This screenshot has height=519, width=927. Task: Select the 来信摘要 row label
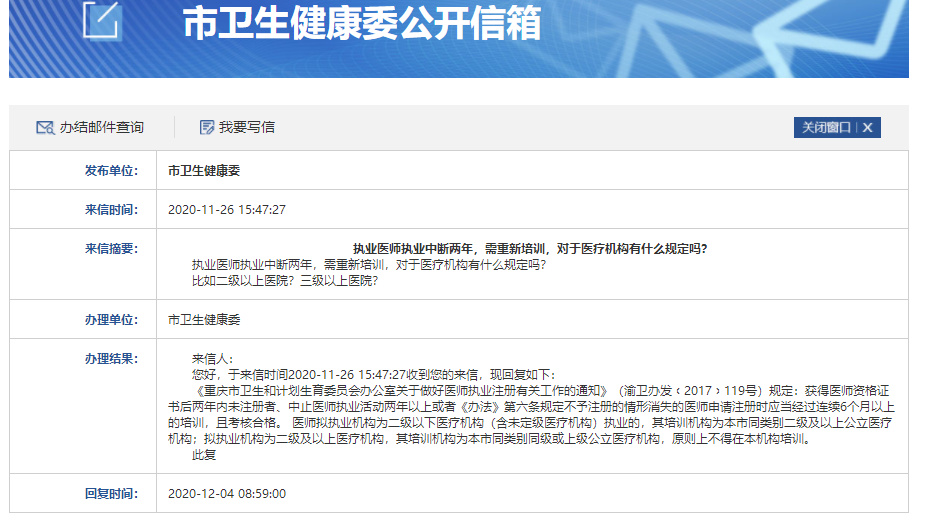(x=111, y=248)
